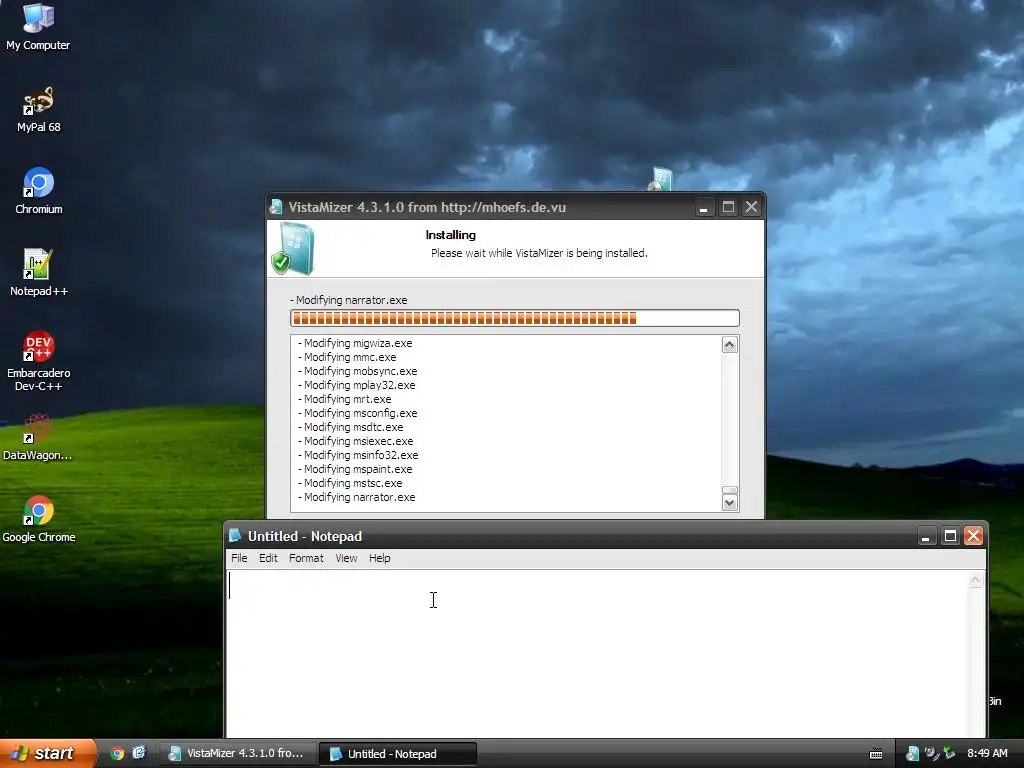Select the Embarcadero Dev-C++ desktop icon
This screenshot has height=768, width=1024.
point(39,361)
